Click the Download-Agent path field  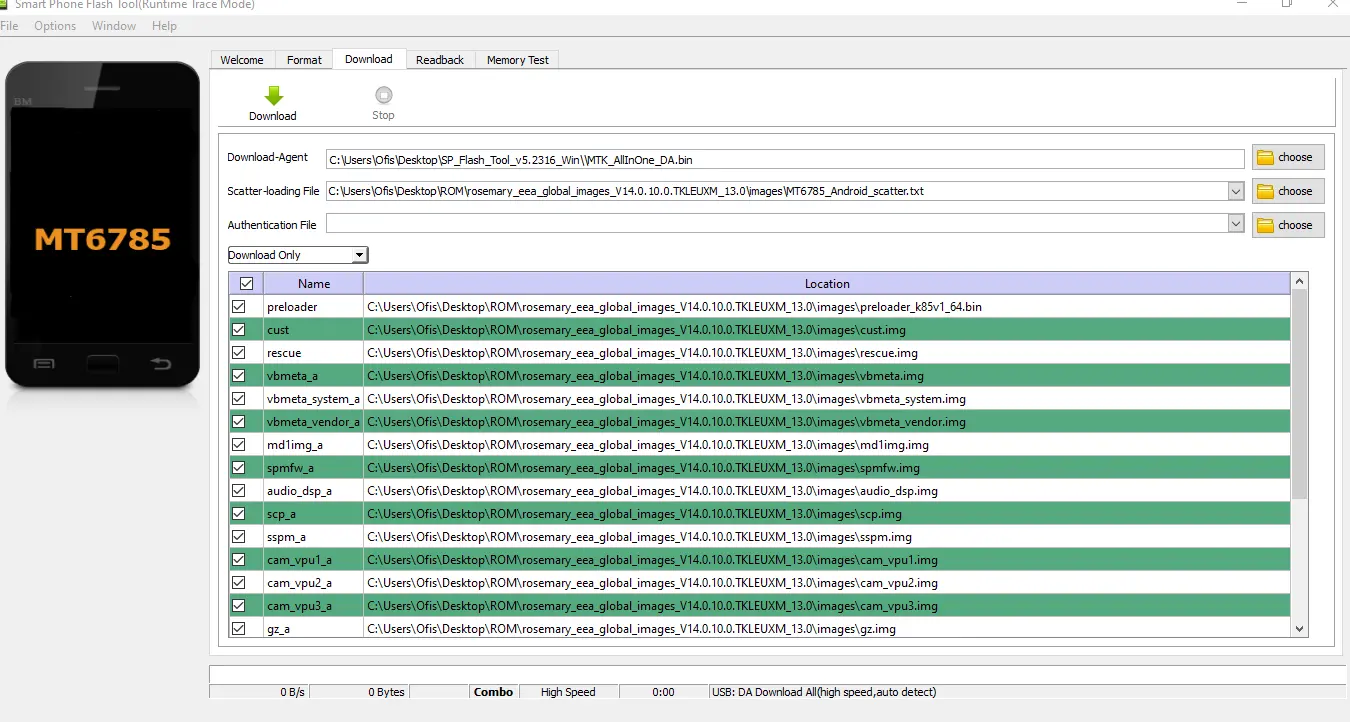[785, 159]
